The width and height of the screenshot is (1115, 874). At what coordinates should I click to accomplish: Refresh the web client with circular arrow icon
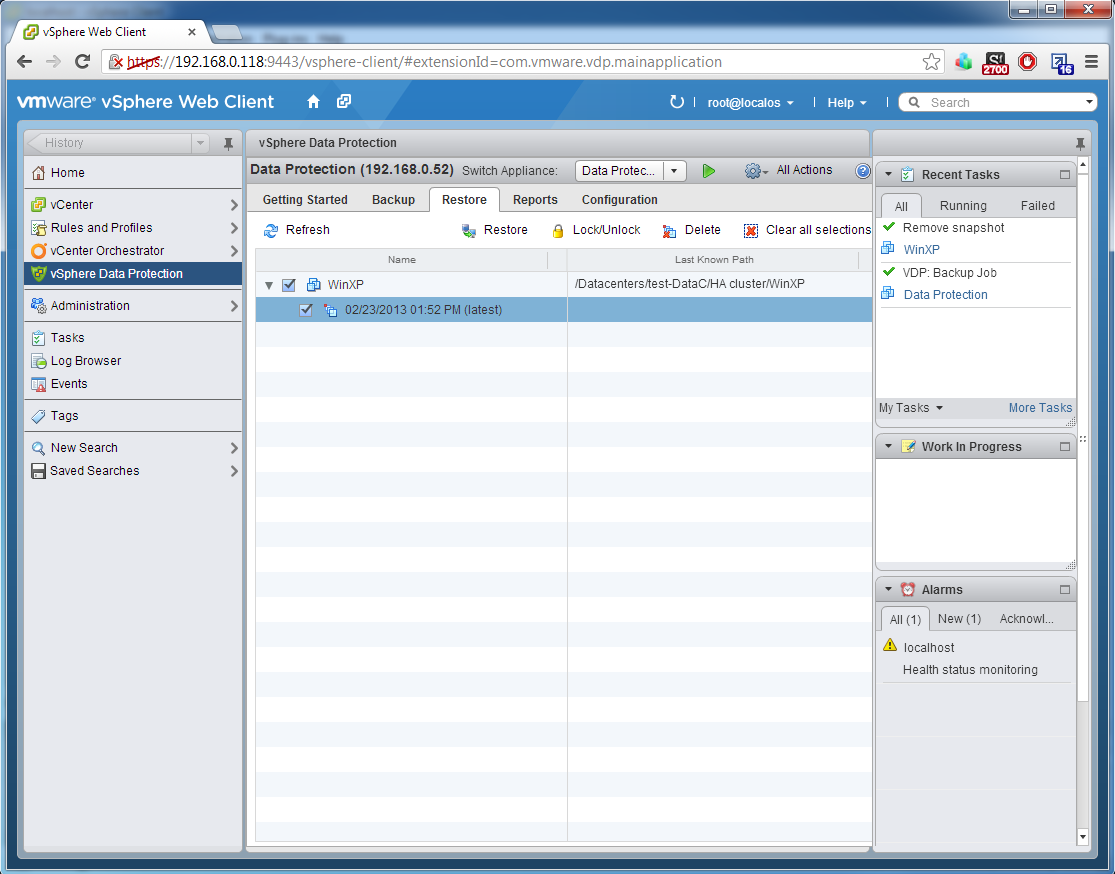(676, 102)
